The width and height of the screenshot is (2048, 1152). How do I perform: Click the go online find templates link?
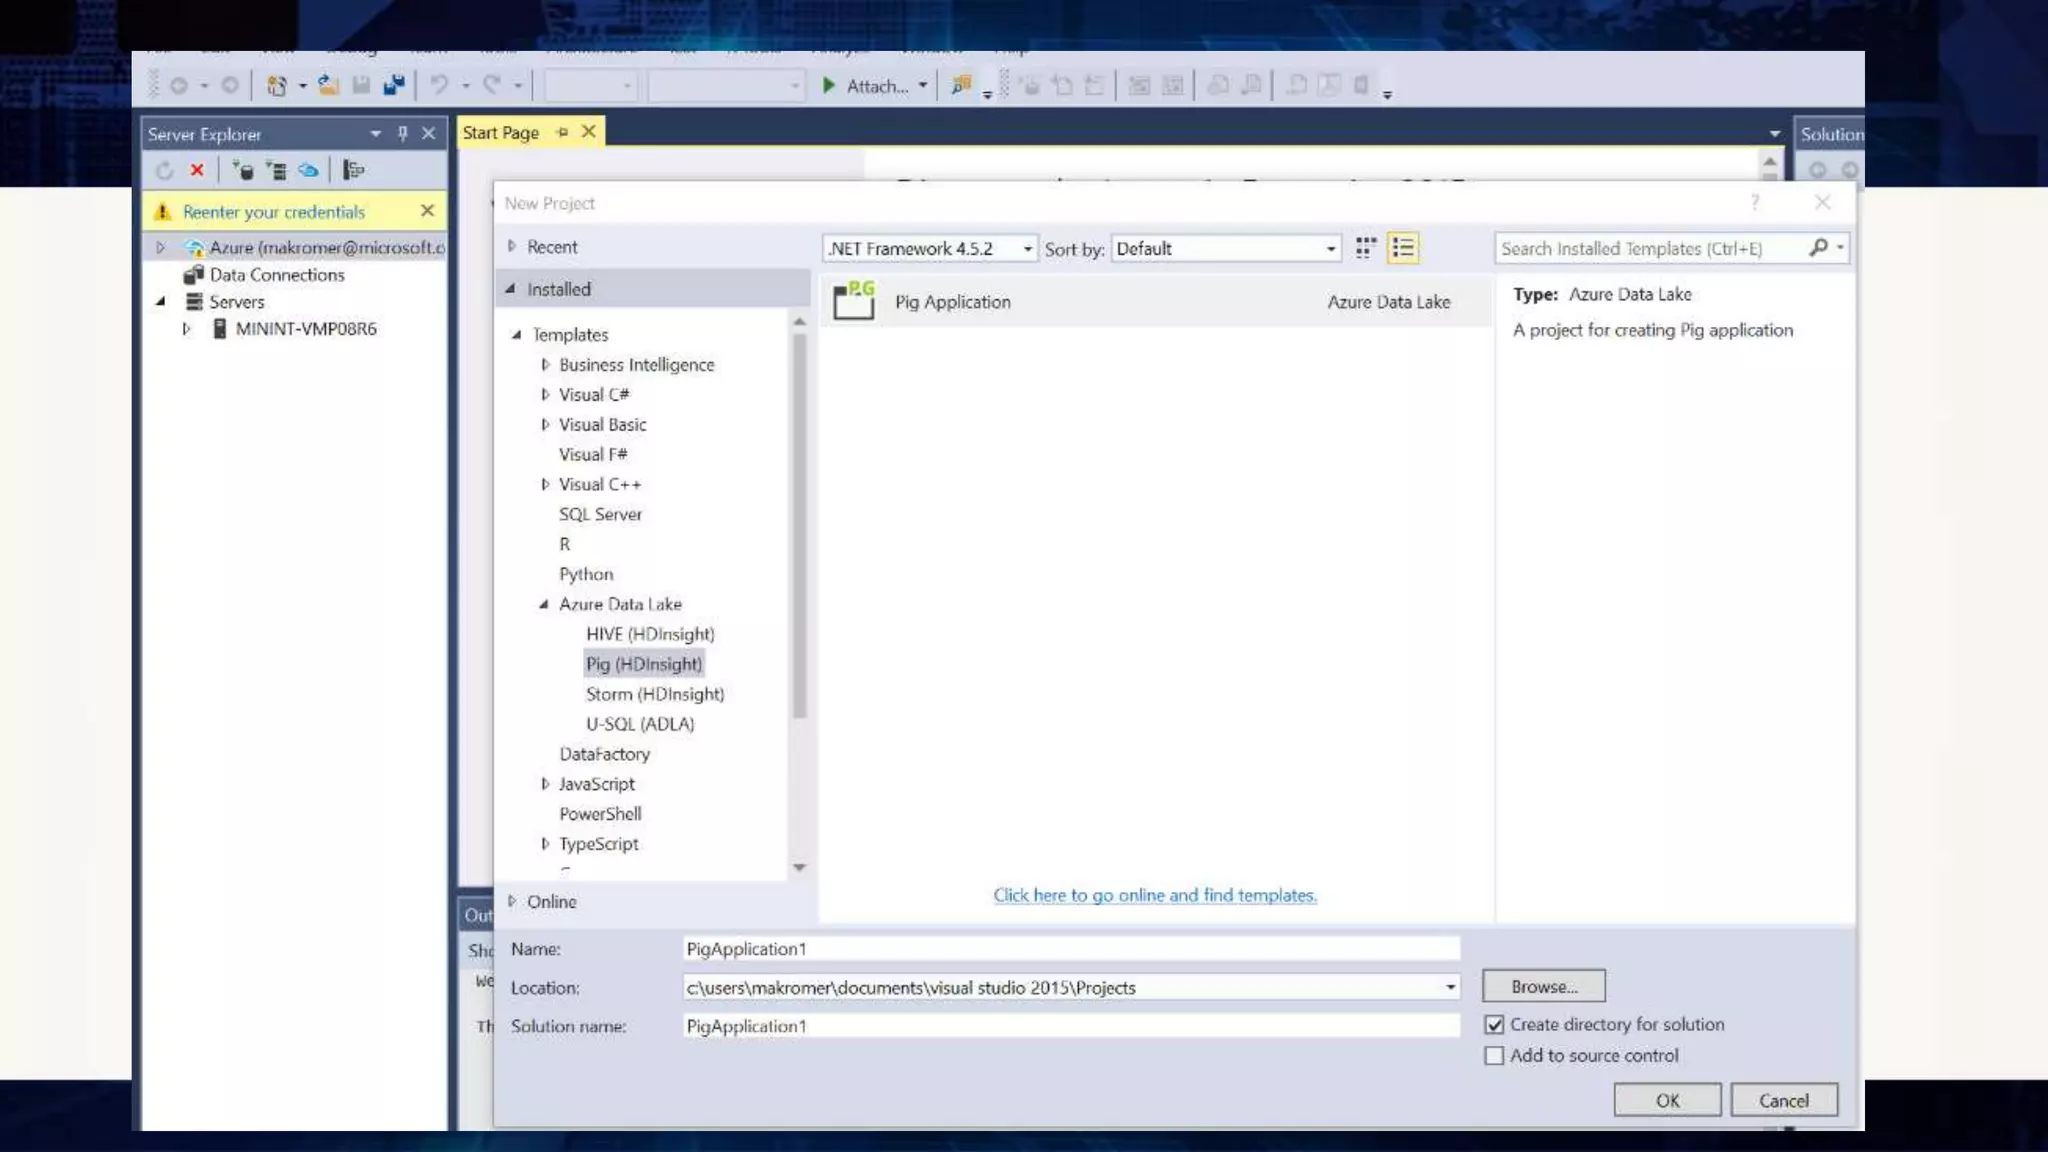click(1154, 896)
